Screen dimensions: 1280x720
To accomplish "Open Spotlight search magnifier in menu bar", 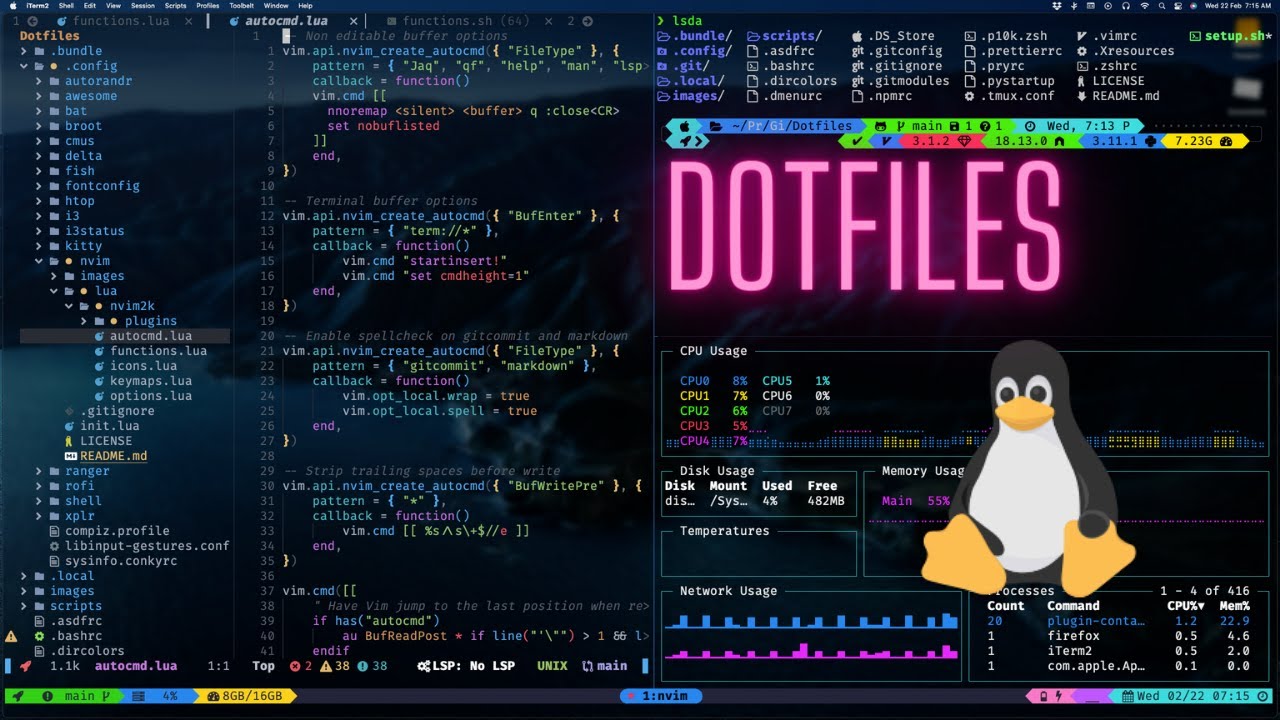I will point(1162,6).
